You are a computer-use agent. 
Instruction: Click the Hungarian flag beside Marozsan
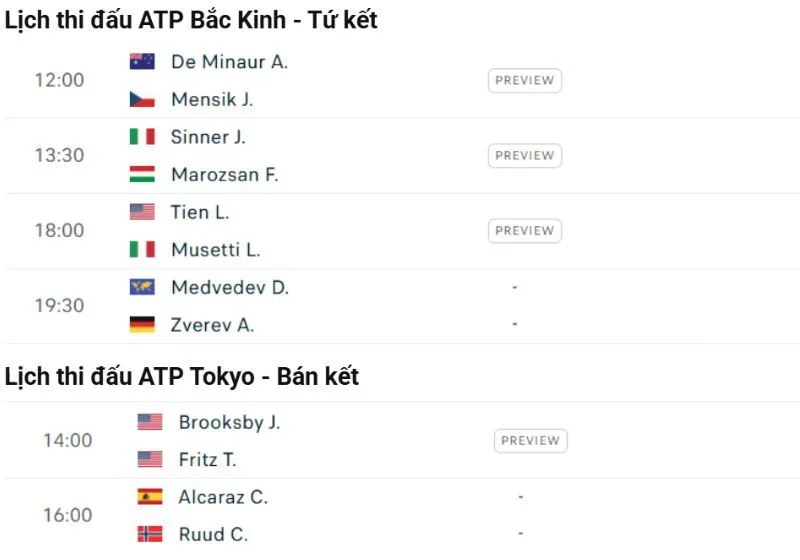point(142,174)
